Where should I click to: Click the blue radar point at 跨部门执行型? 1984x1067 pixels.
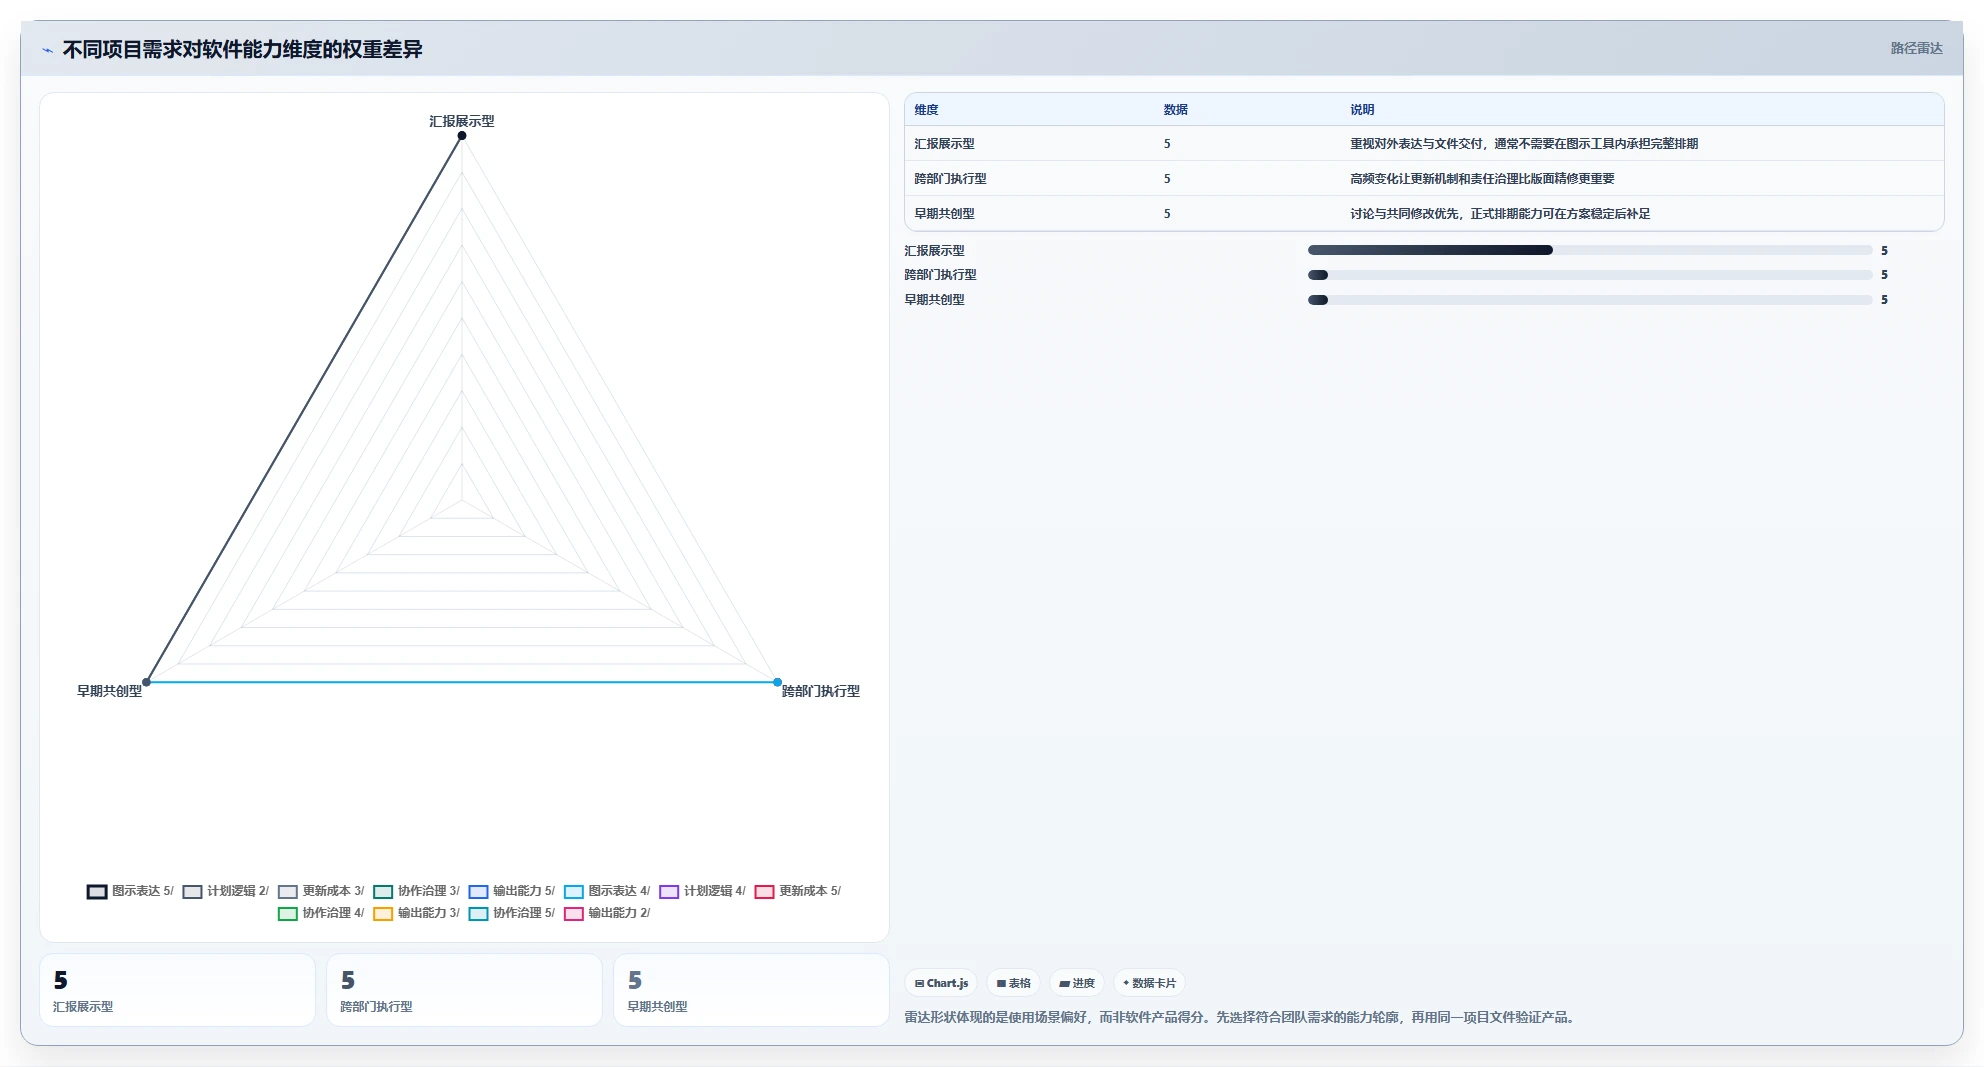pyautogui.click(x=777, y=682)
